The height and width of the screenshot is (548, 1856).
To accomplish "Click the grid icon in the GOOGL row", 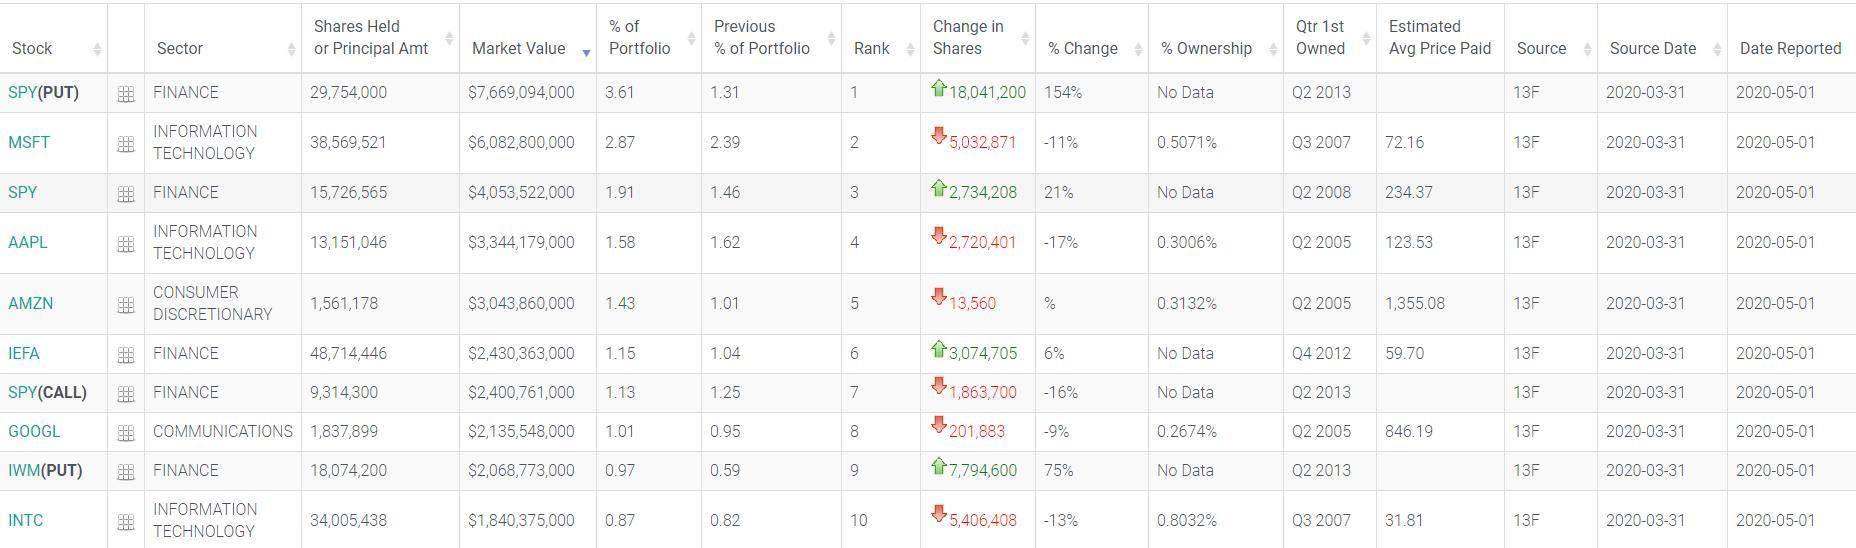I will pyautogui.click(x=126, y=433).
